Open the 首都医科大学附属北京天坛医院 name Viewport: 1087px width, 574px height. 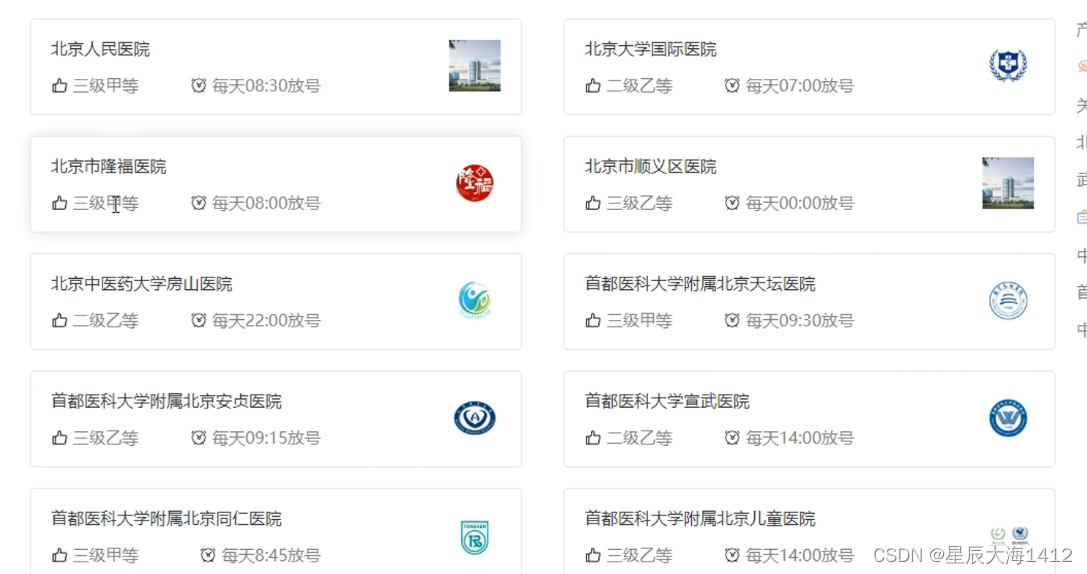coord(700,284)
